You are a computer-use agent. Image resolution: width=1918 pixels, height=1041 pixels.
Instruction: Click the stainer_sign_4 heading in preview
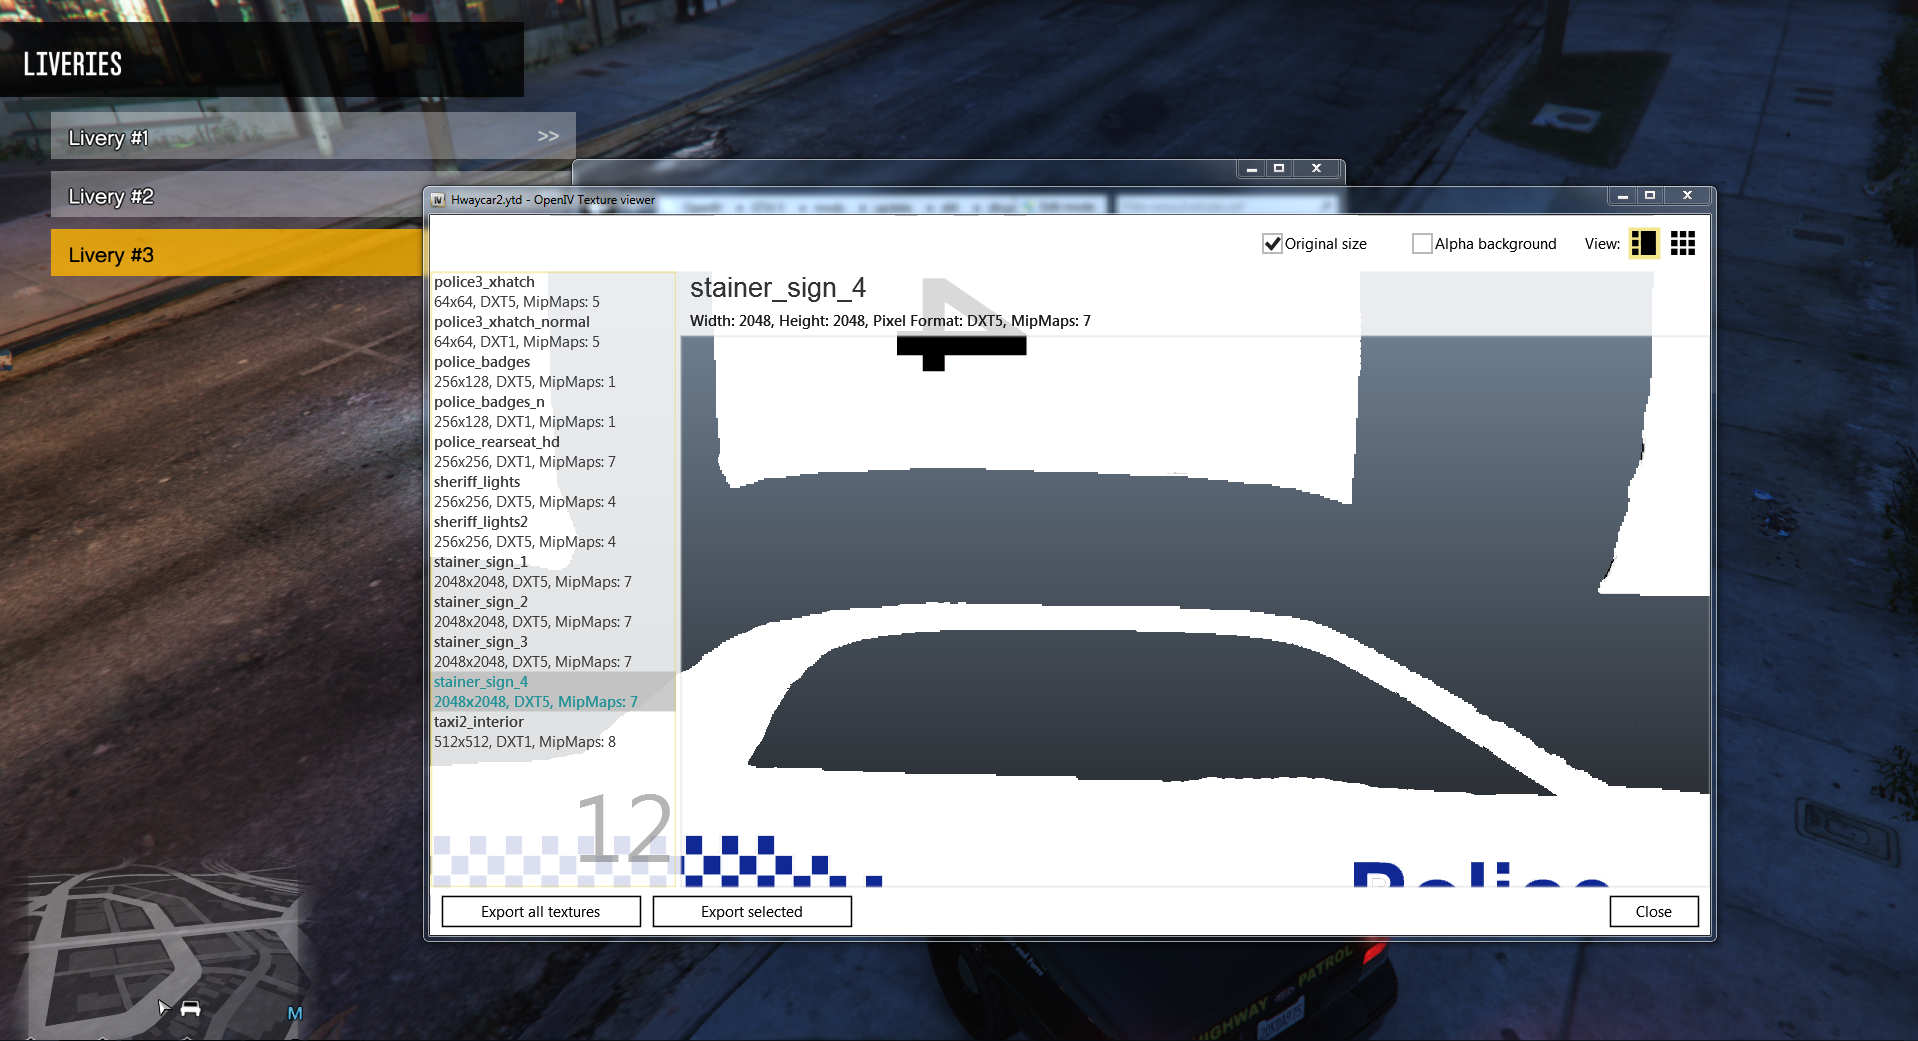click(x=778, y=288)
